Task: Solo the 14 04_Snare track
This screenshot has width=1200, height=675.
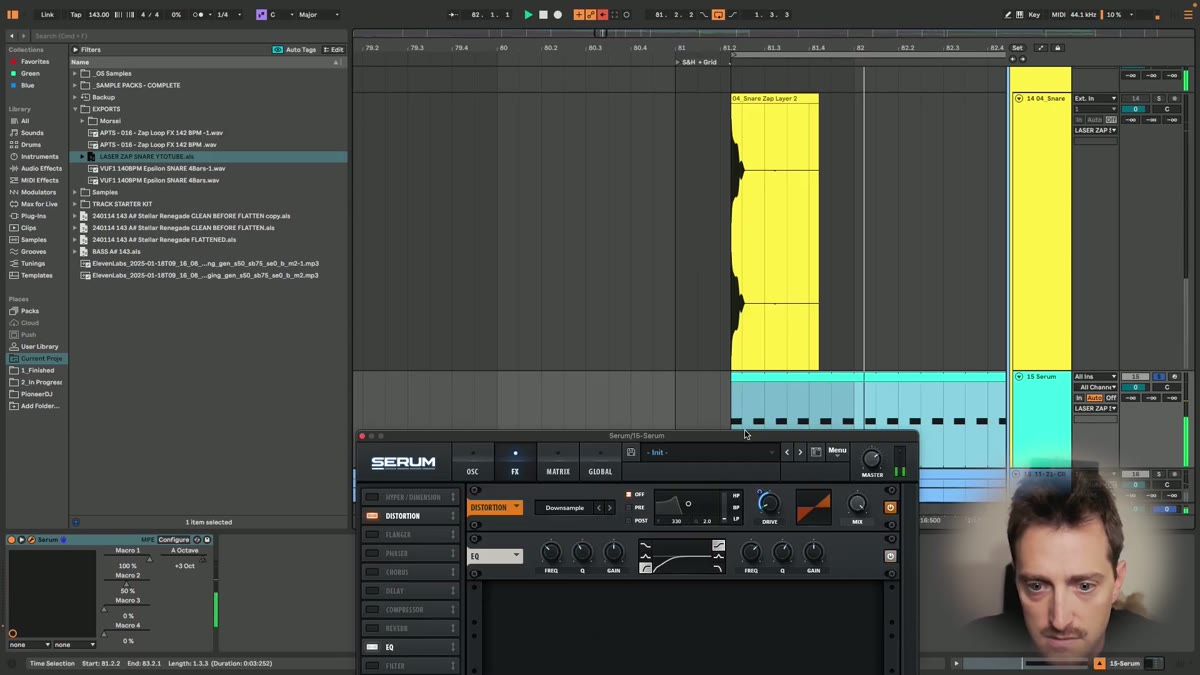Action: [x=1159, y=99]
